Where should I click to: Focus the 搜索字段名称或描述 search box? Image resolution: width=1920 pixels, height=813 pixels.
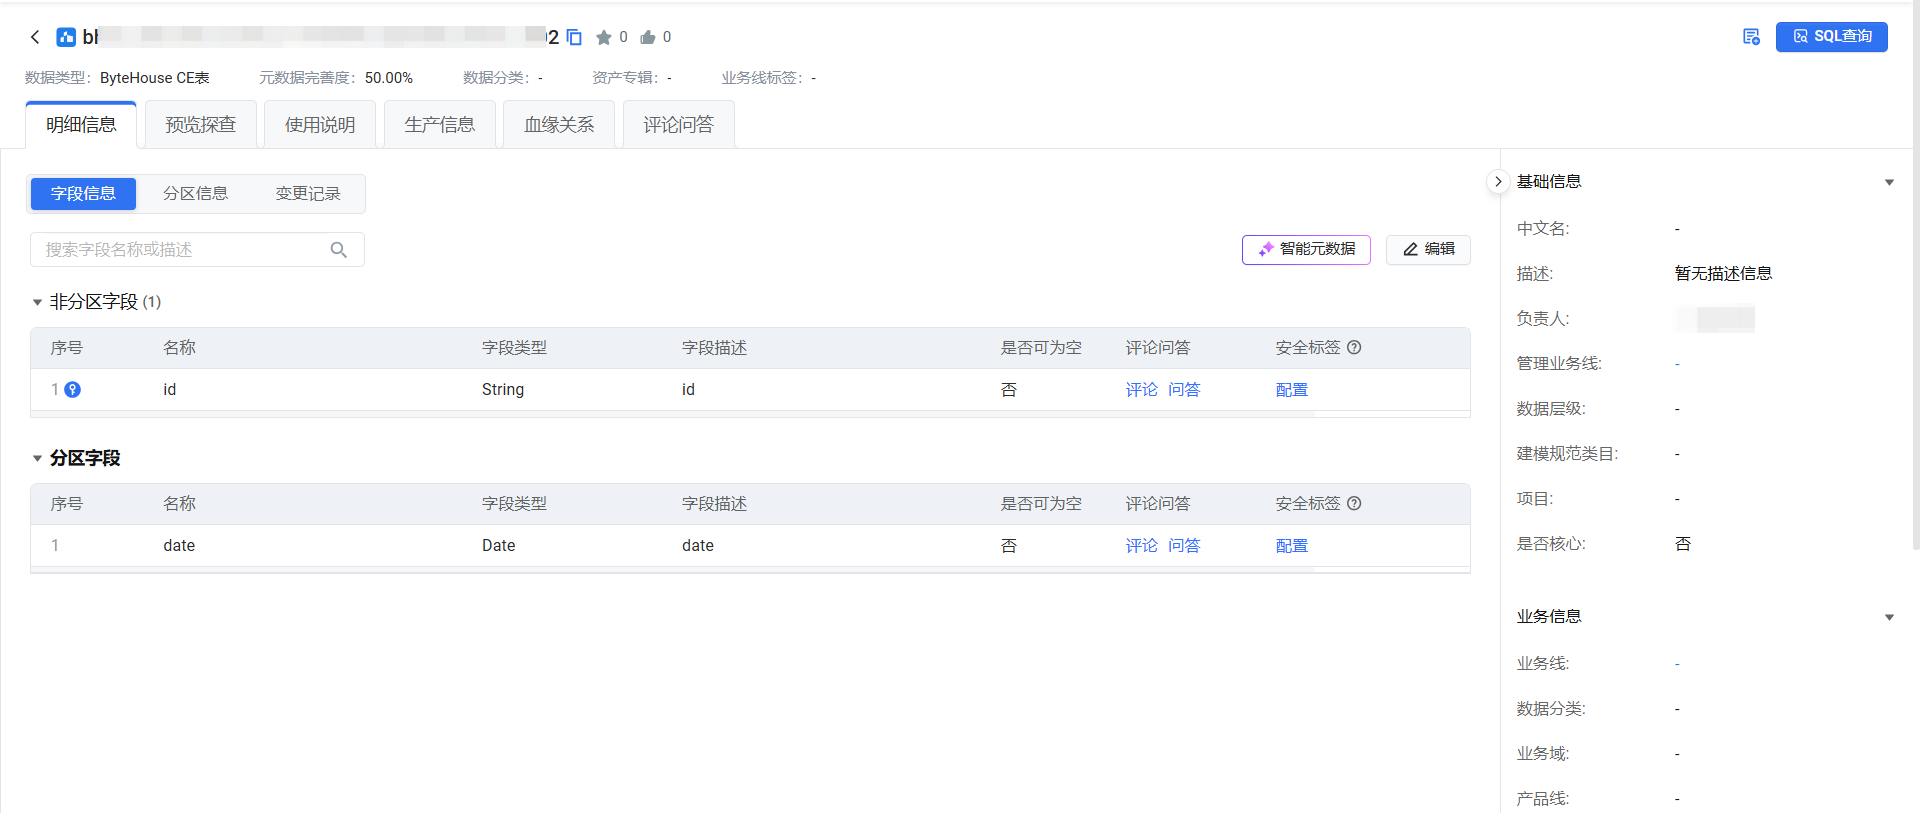point(185,250)
